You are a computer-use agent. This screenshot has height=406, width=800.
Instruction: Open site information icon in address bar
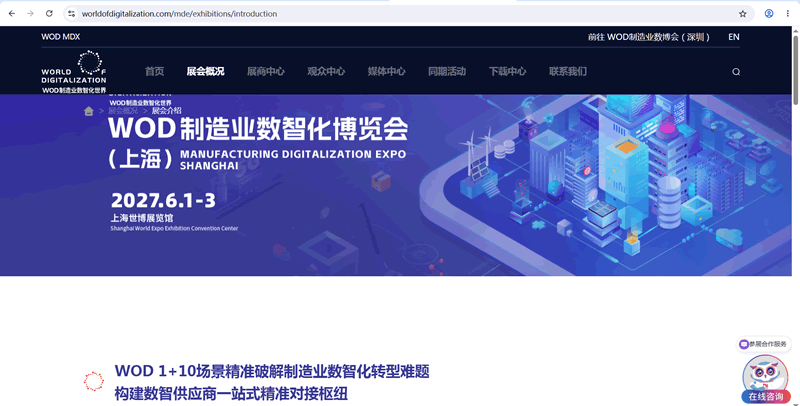coord(71,14)
